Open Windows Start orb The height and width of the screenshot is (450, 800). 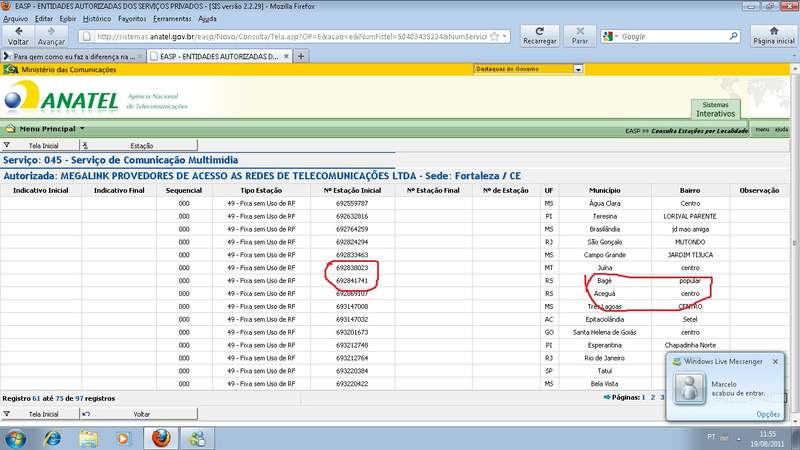(x=15, y=439)
